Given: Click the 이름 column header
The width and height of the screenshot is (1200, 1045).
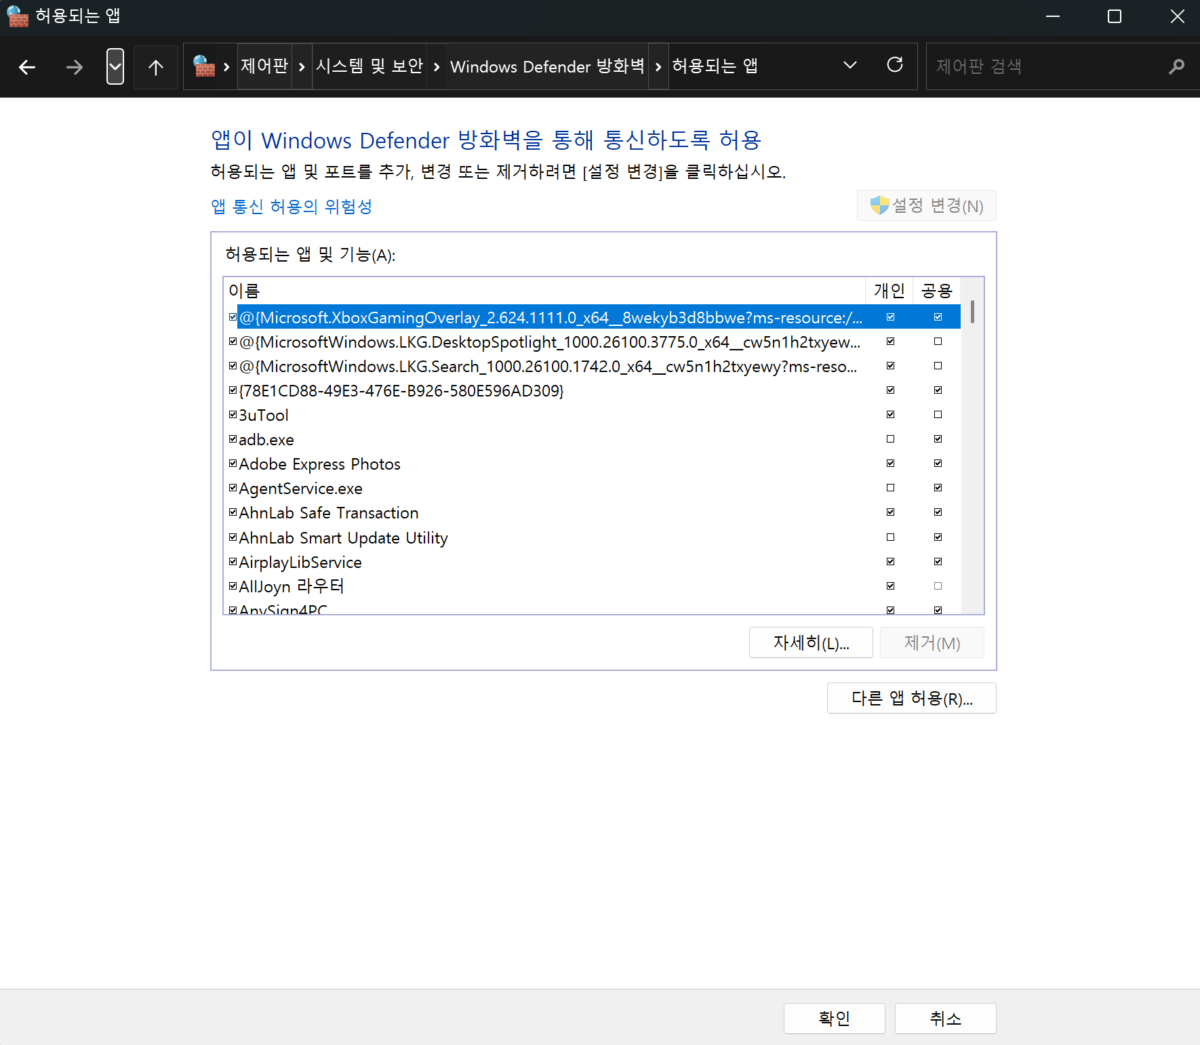Looking at the screenshot, I should (x=544, y=291).
